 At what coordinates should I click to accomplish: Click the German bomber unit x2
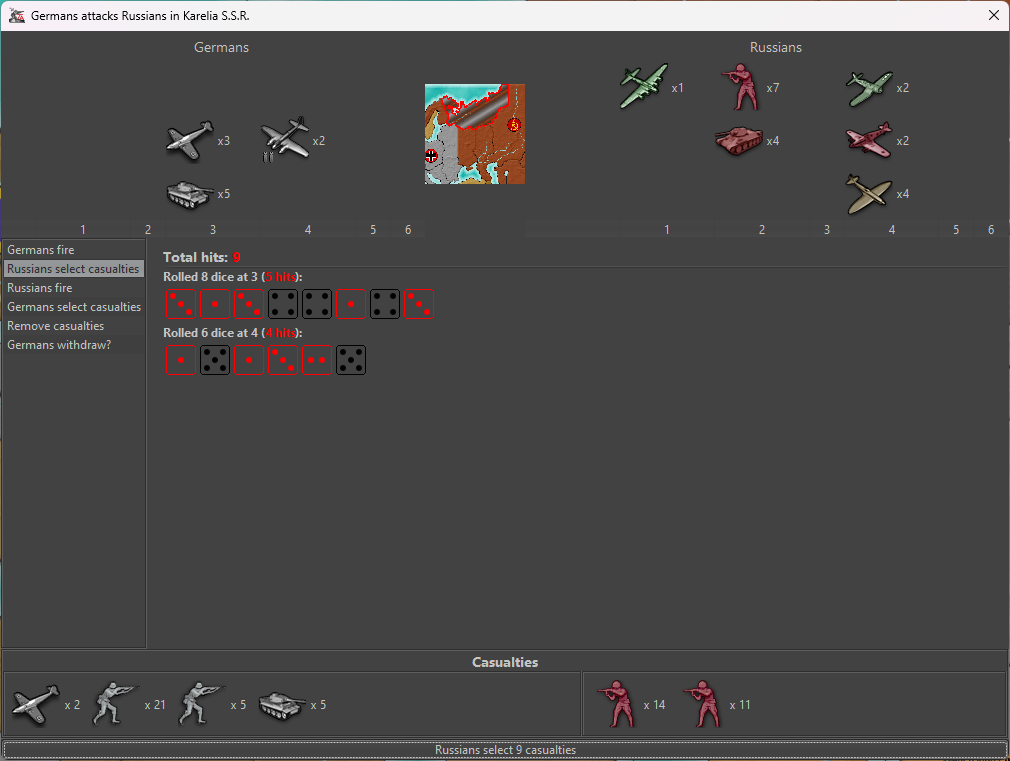coord(285,140)
